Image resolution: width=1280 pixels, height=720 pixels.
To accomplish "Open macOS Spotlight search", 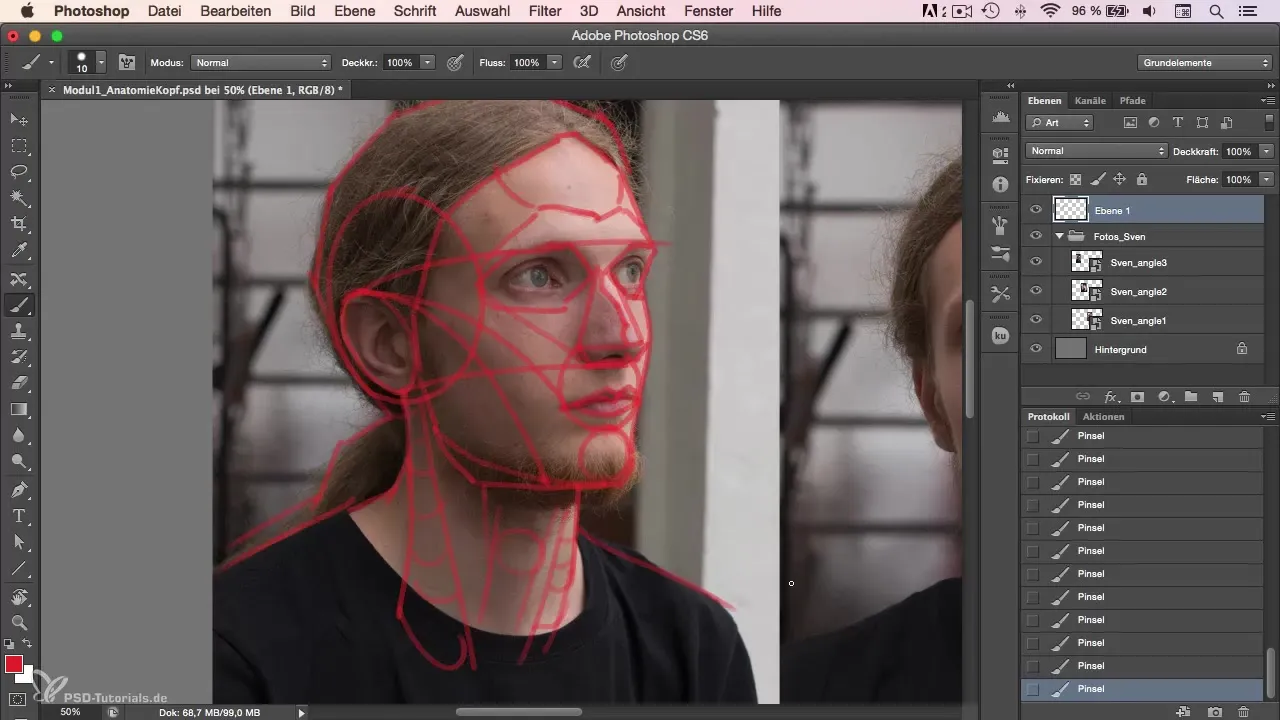I will pos(1216,11).
